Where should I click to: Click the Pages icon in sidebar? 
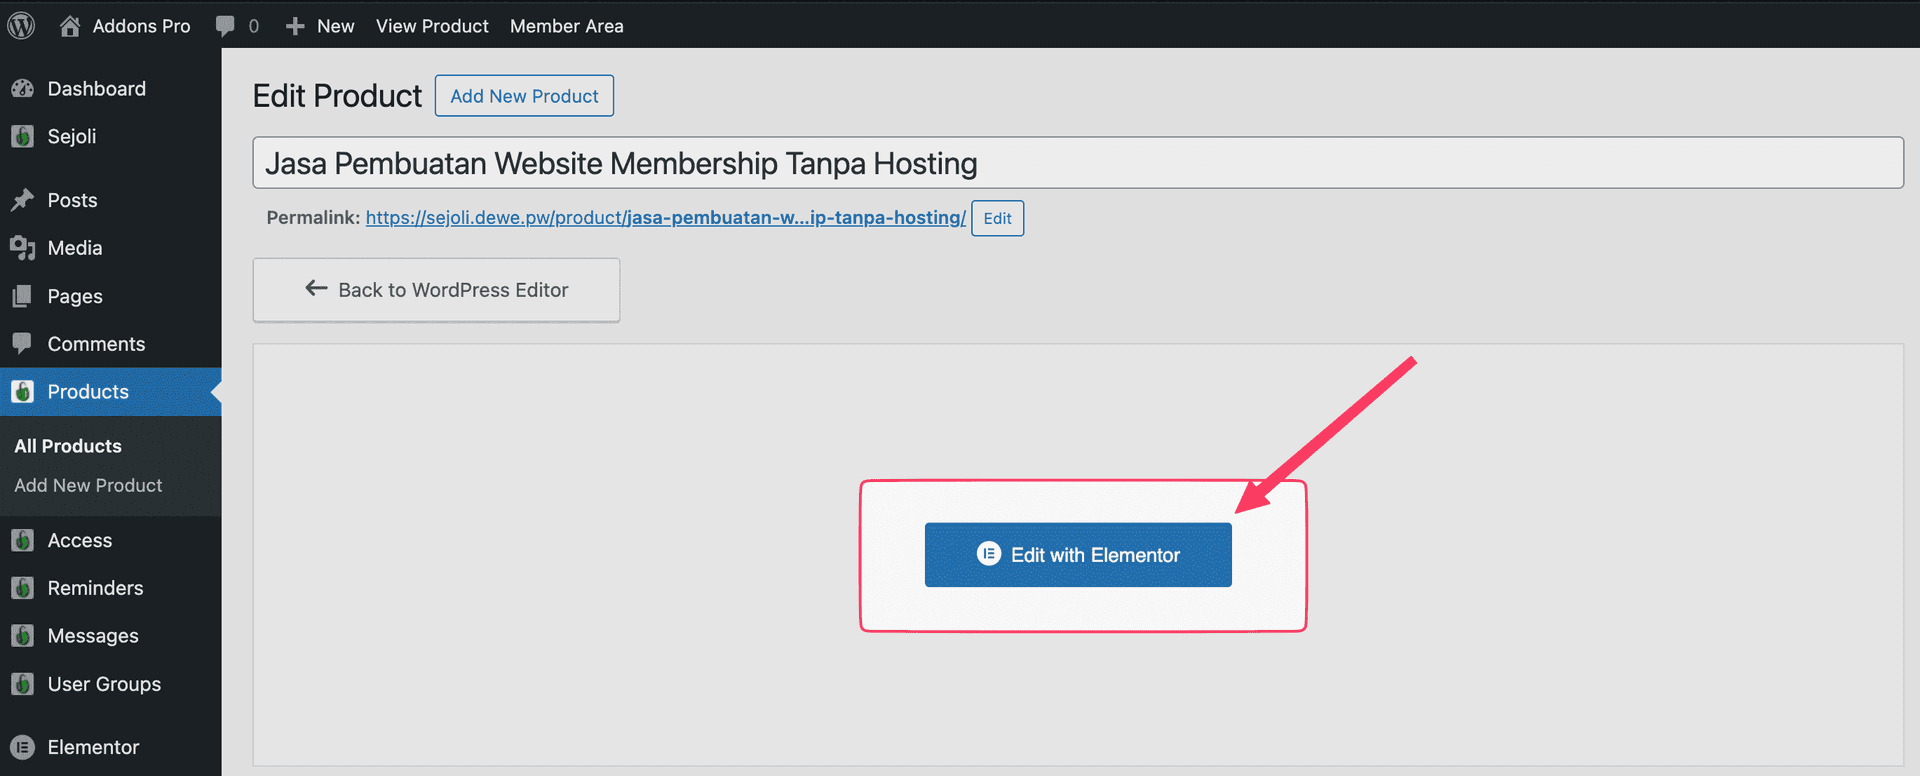tap(22, 296)
